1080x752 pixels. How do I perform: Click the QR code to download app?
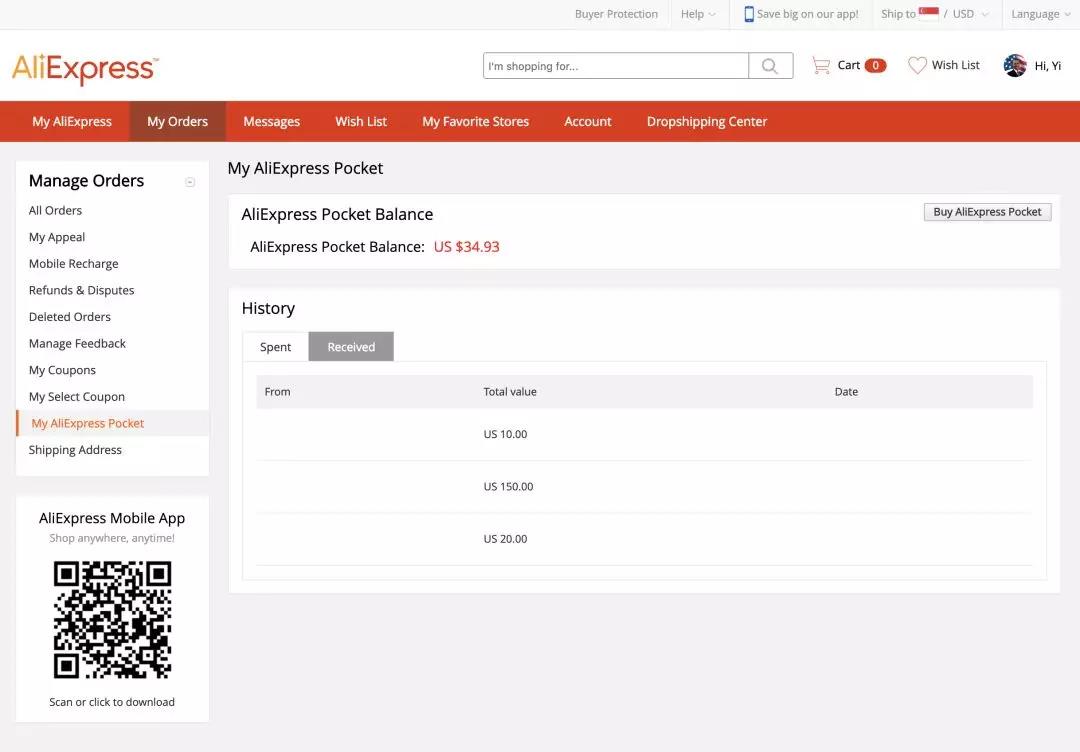tap(112, 620)
